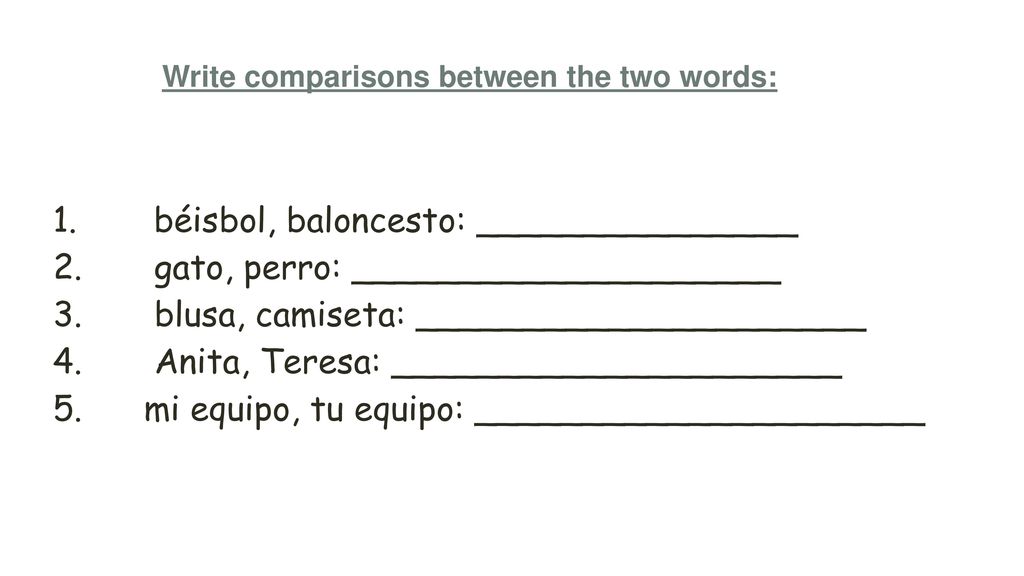
Task: Click the blank line after 'mi equipo, tu equipo:'
Action: (699, 423)
